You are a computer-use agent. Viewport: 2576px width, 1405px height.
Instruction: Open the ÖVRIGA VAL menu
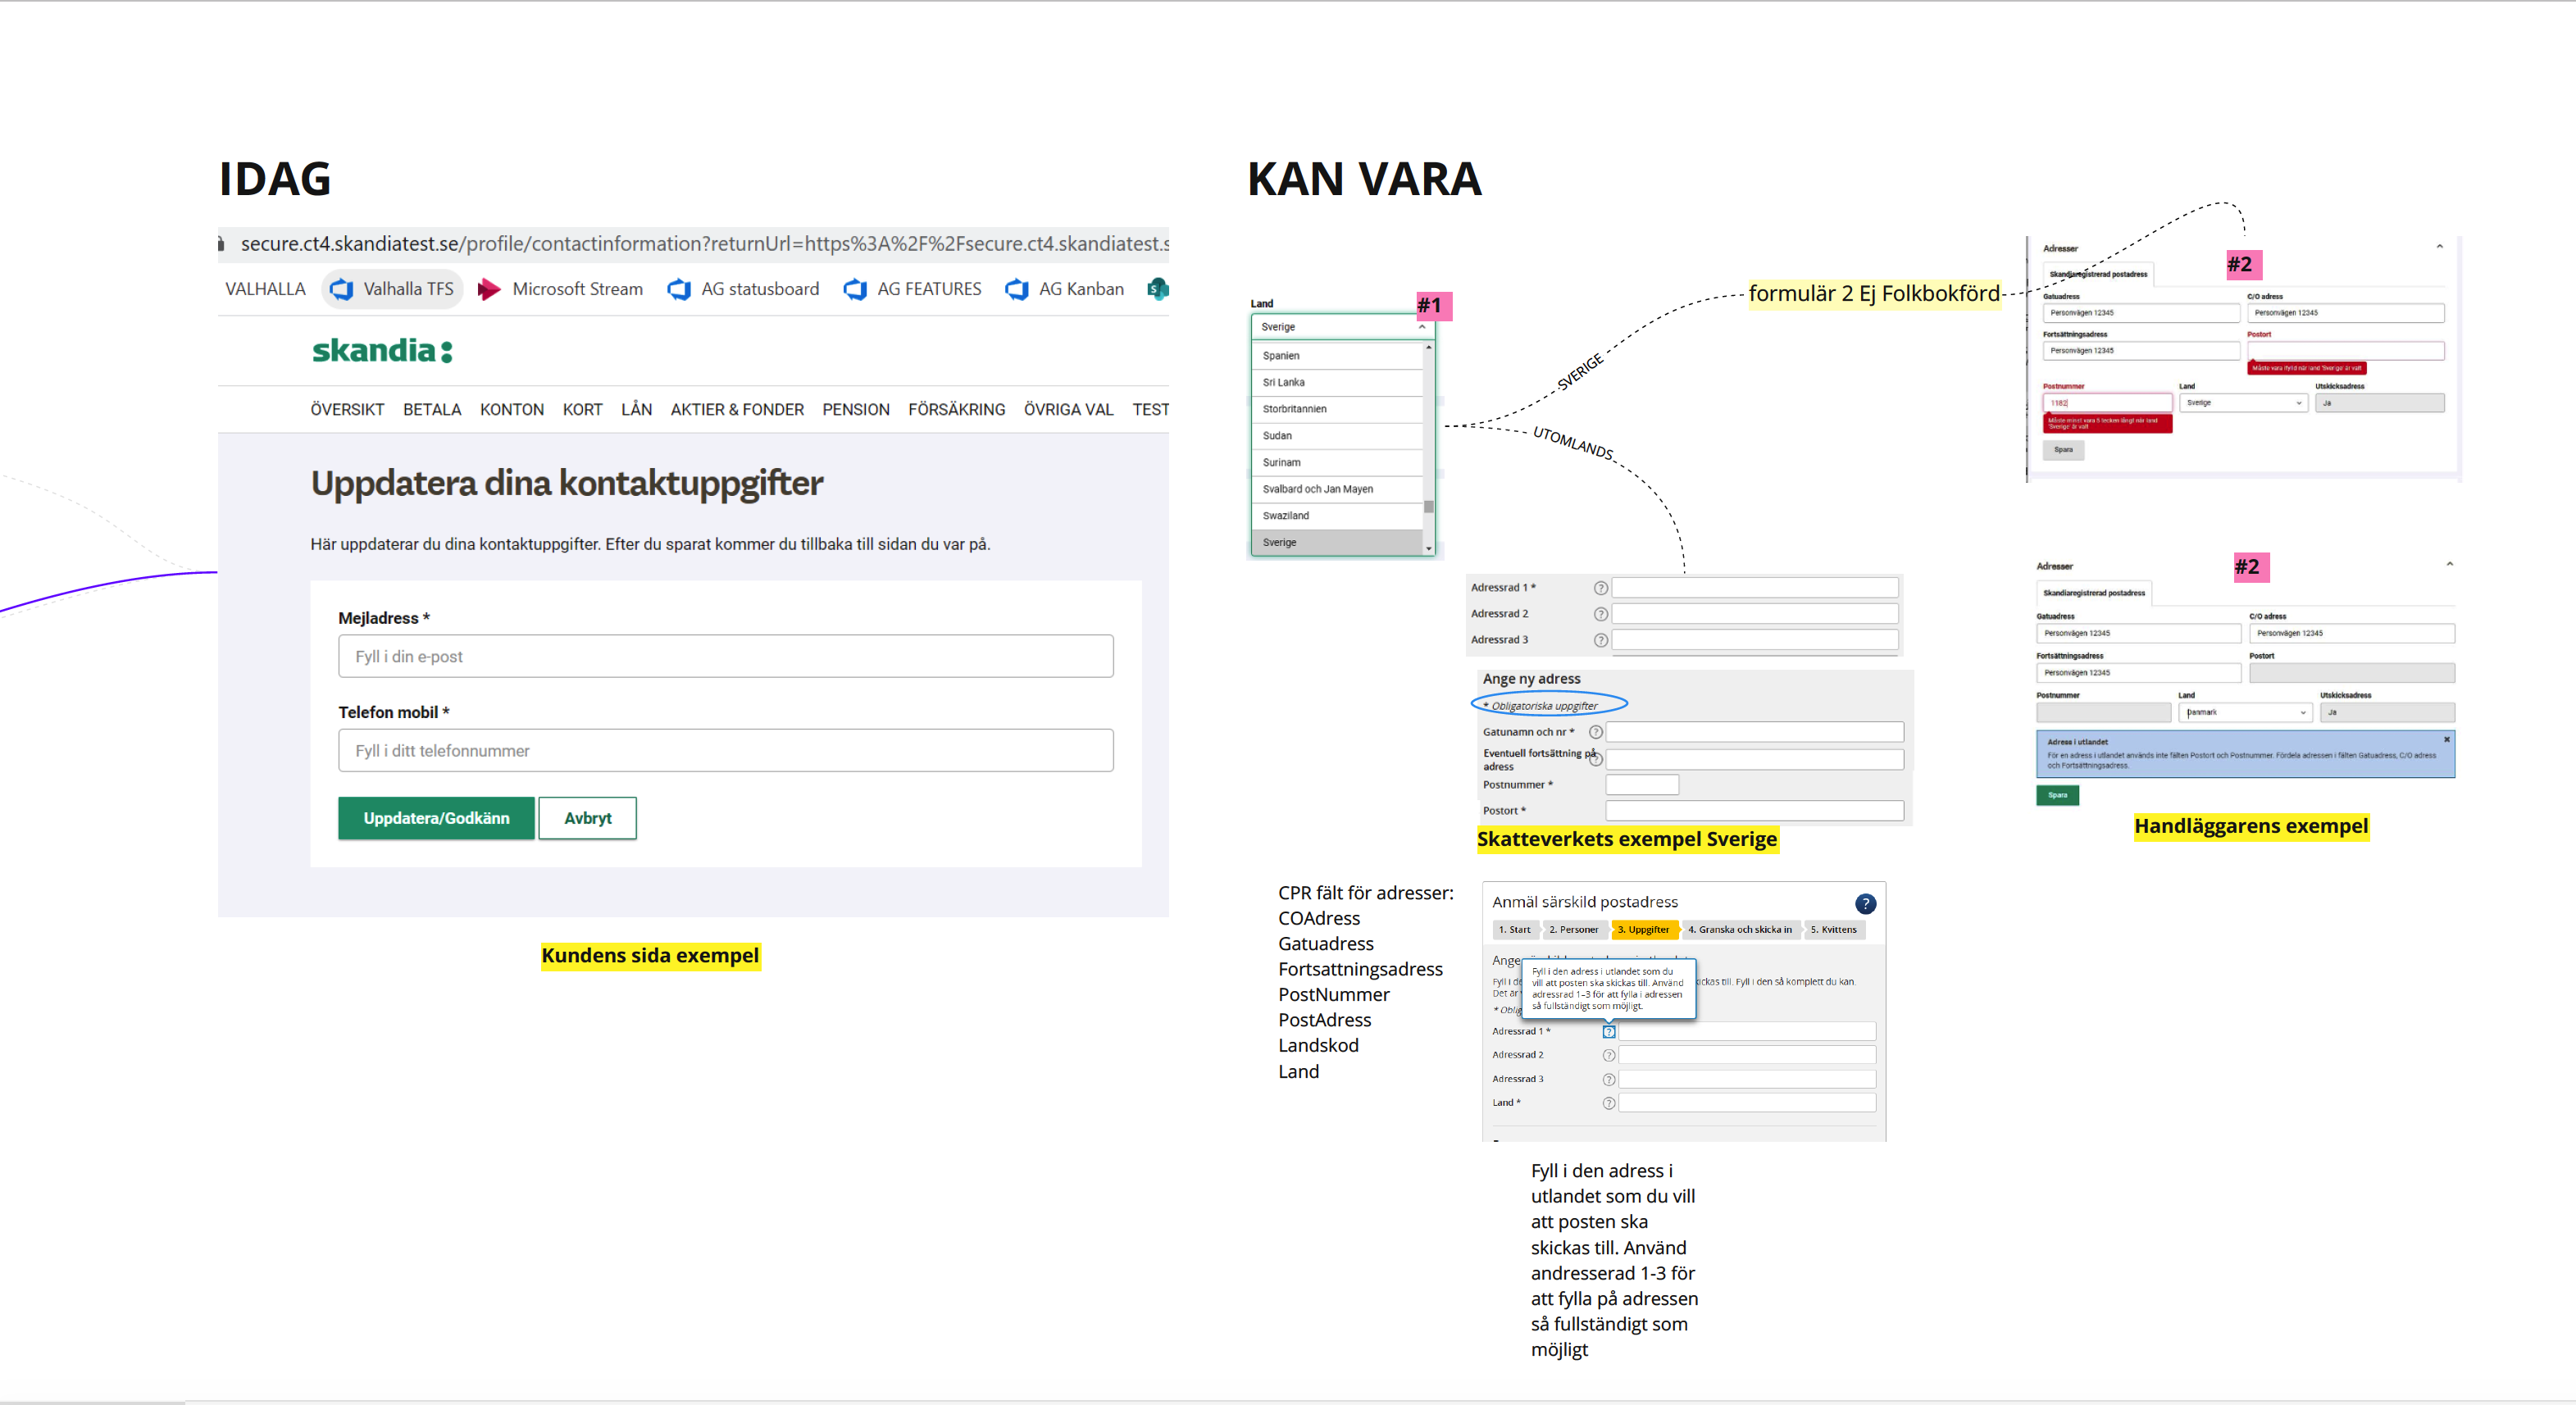[1068, 409]
